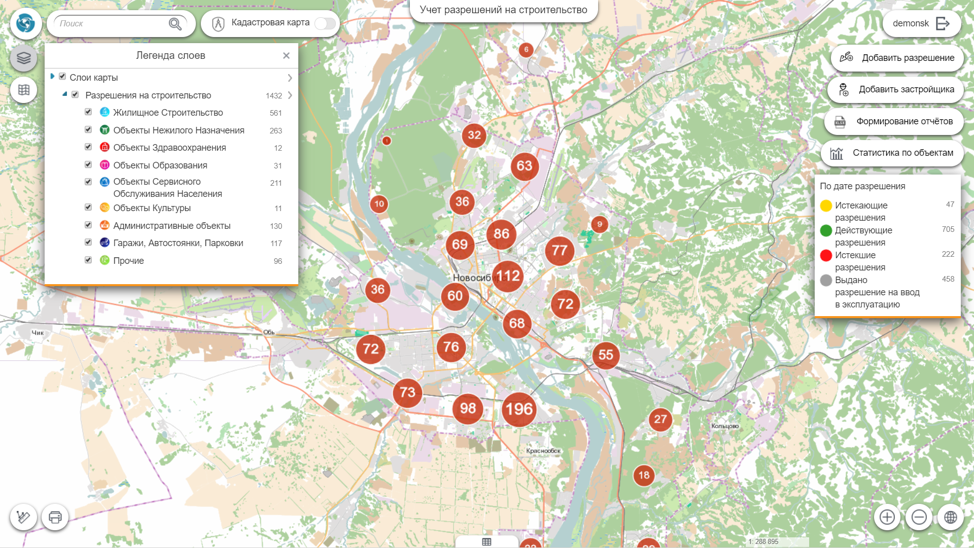The width and height of the screenshot is (974, 548).
Task: Collapse the Слои карты tree node
Action: tap(52, 77)
